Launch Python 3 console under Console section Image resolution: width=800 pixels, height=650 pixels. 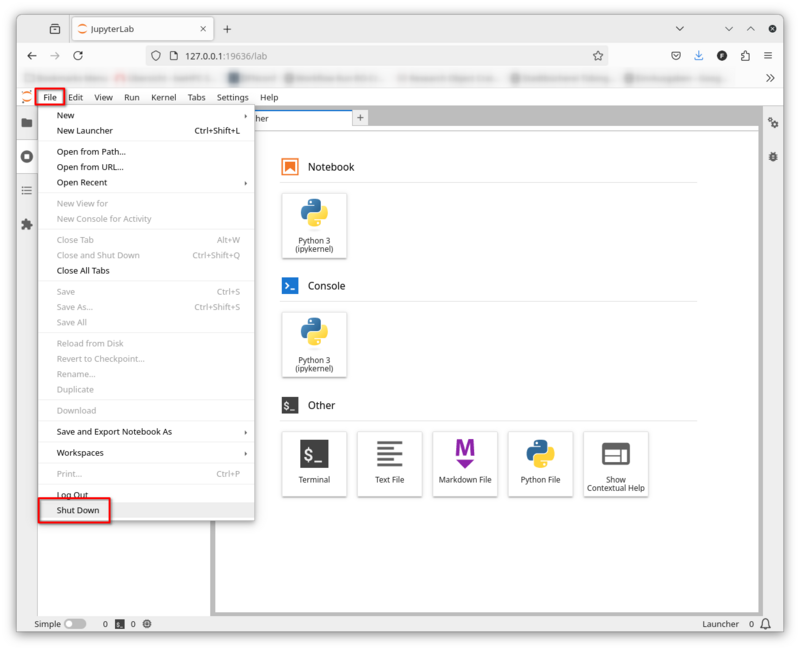pyautogui.click(x=314, y=345)
